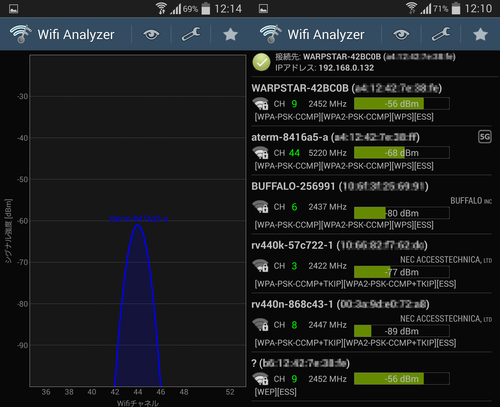Tap the green channel number 8
The image size is (500, 407).
pyautogui.click(x=294, y=325)
